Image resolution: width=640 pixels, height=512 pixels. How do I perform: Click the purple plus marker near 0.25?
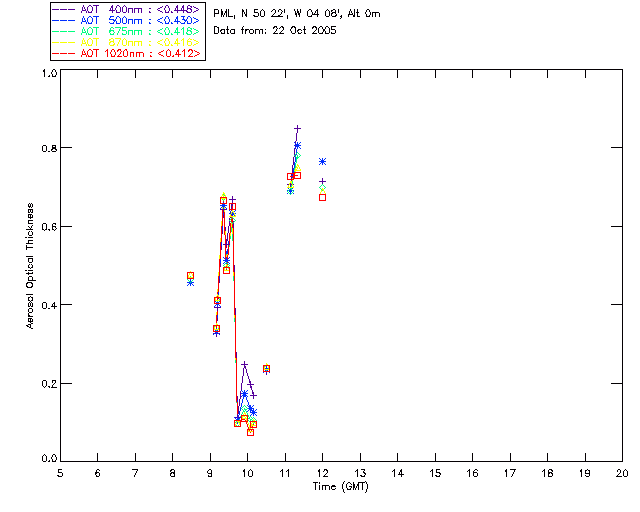tap(244, 364)
